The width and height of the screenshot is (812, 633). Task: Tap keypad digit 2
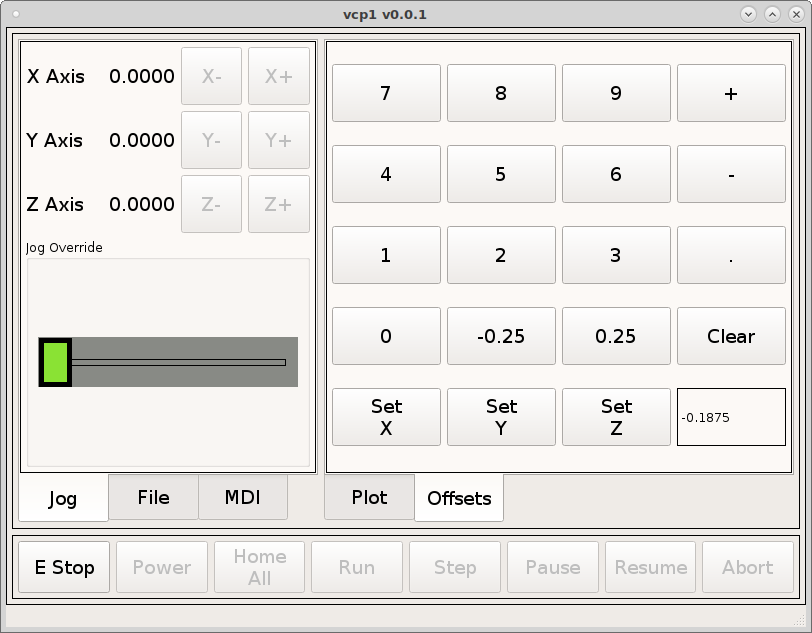pos(501,255)
